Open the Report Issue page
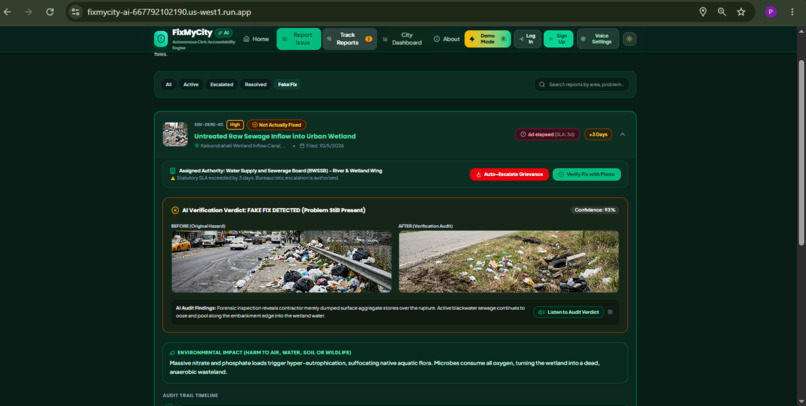 299,39
